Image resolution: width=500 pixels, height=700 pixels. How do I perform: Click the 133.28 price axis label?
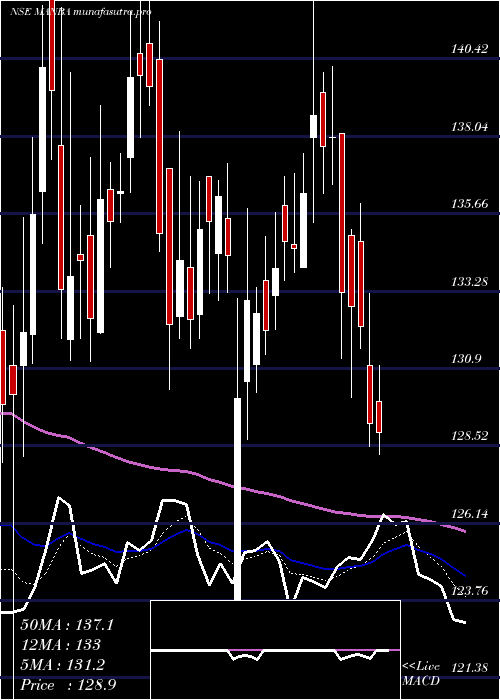(x=469, y=282)
